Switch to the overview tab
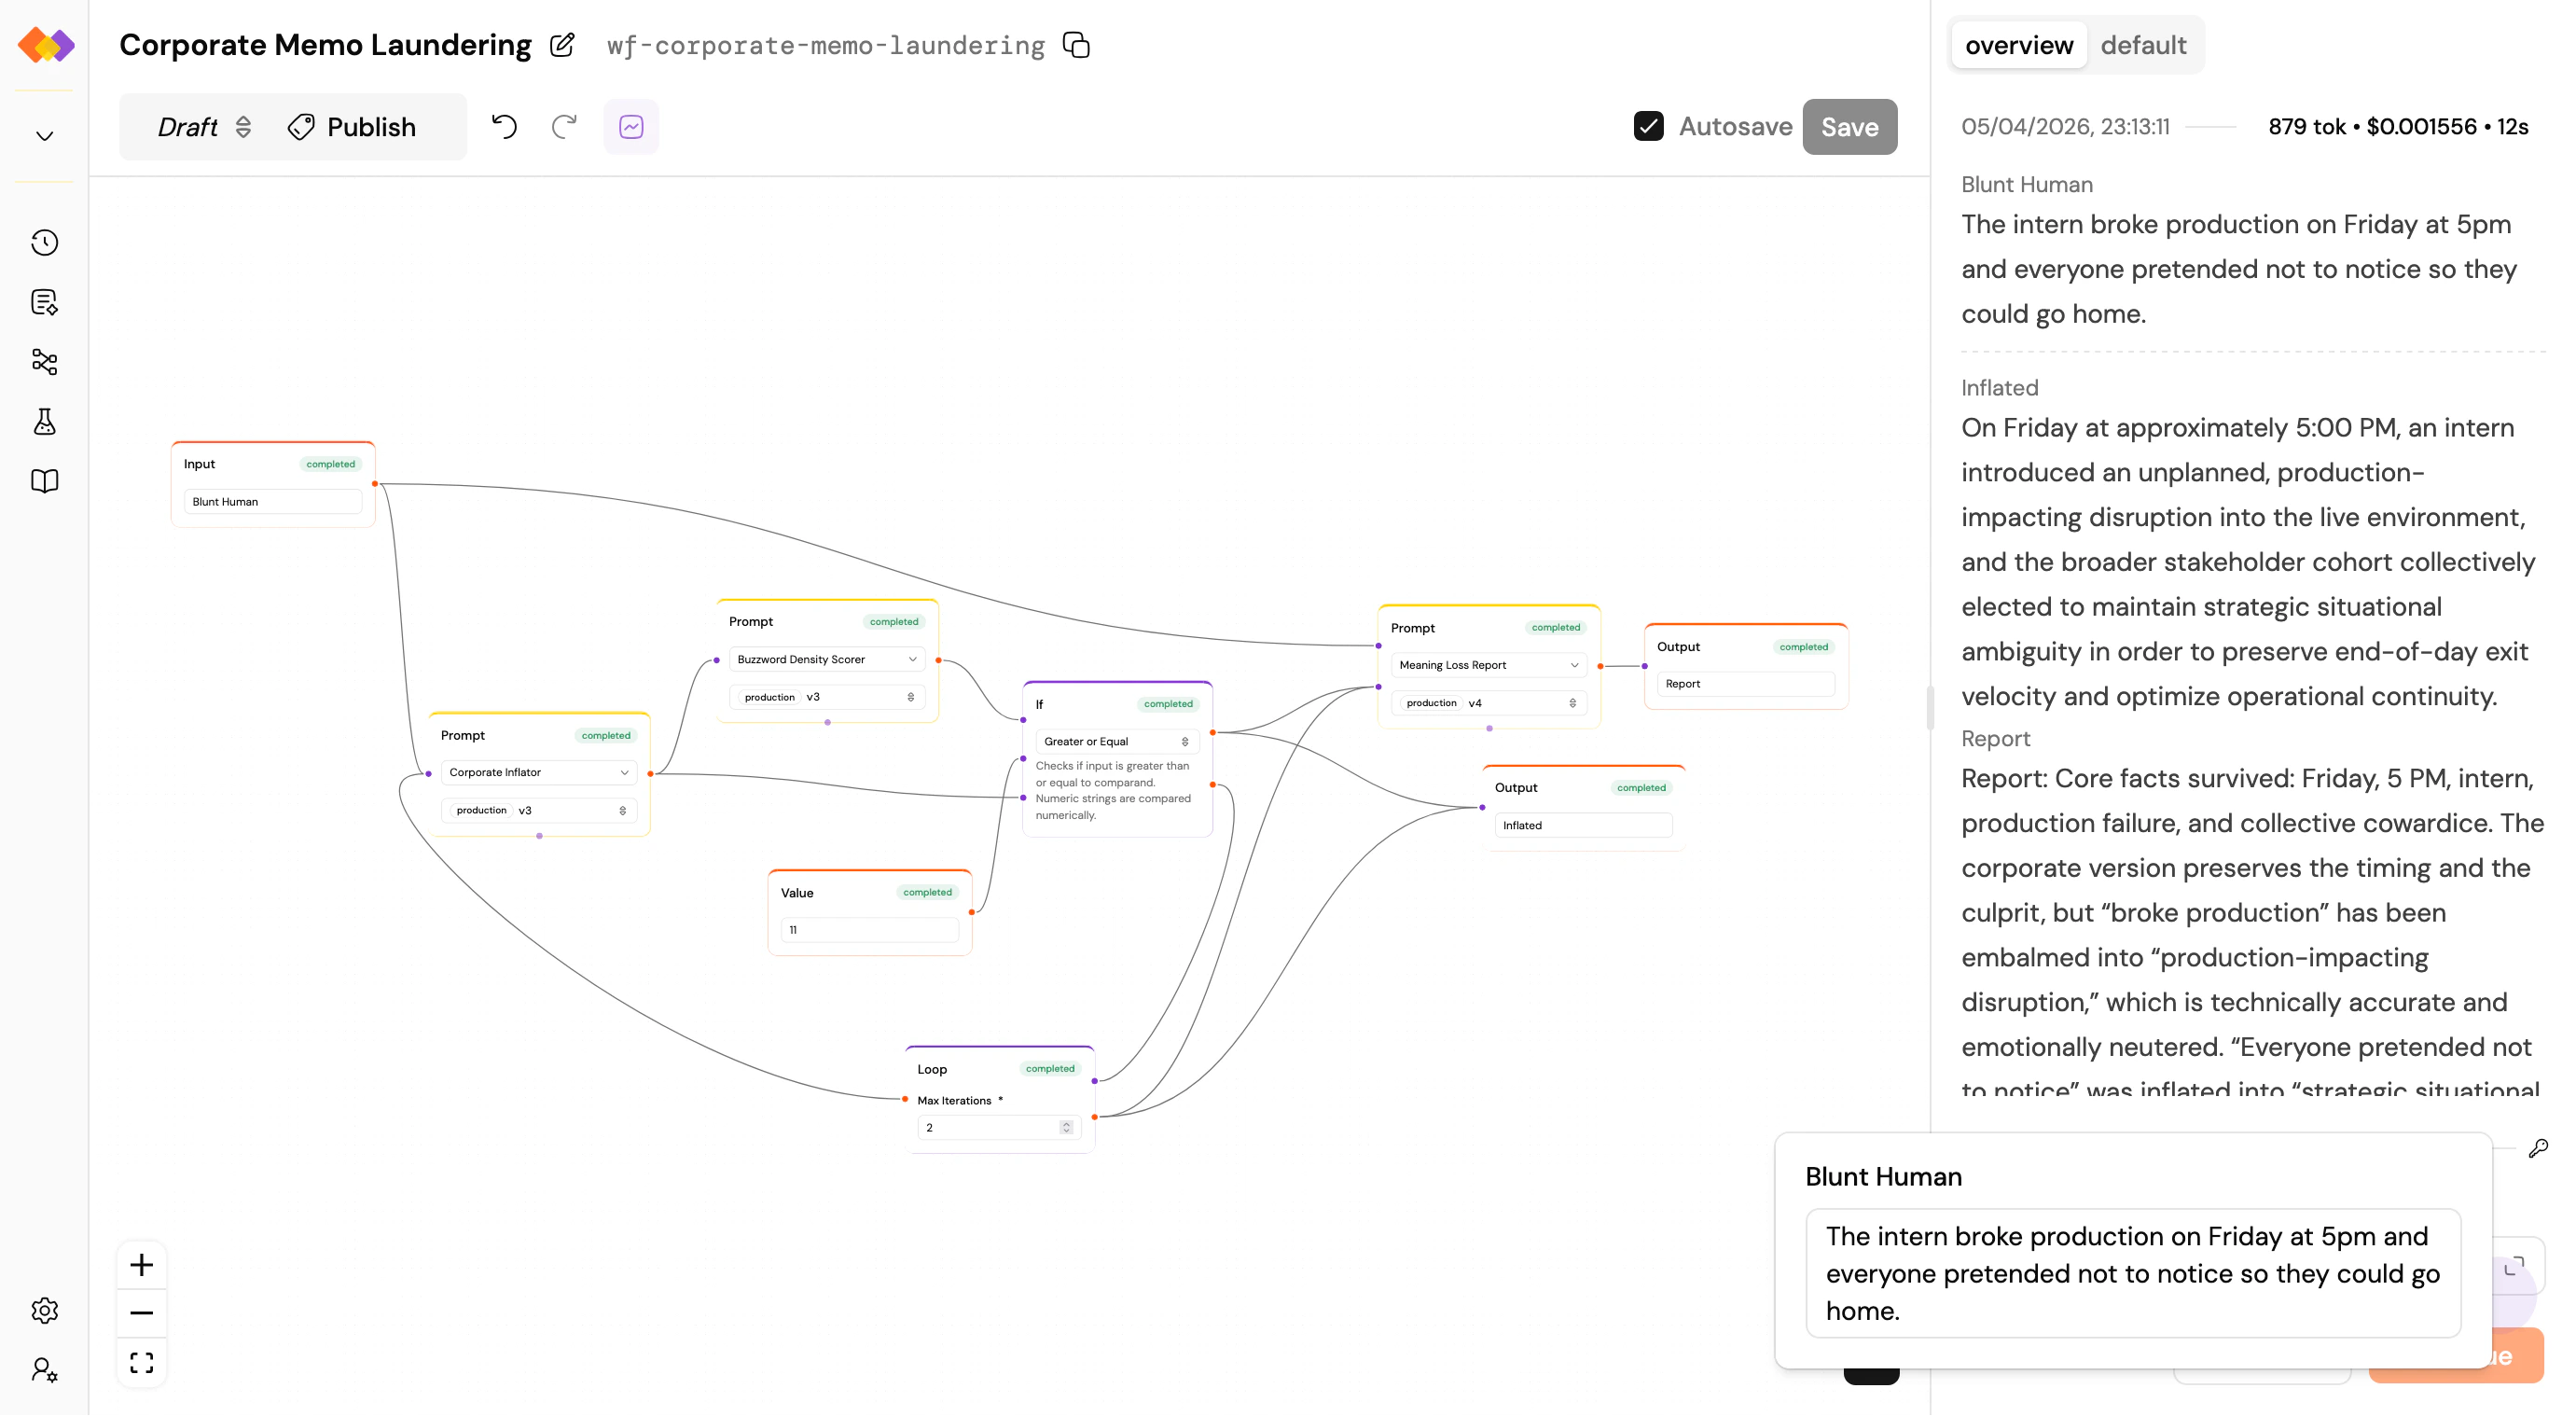The height and width of the screenshot is (1416, 2576). coord(2018,45)
